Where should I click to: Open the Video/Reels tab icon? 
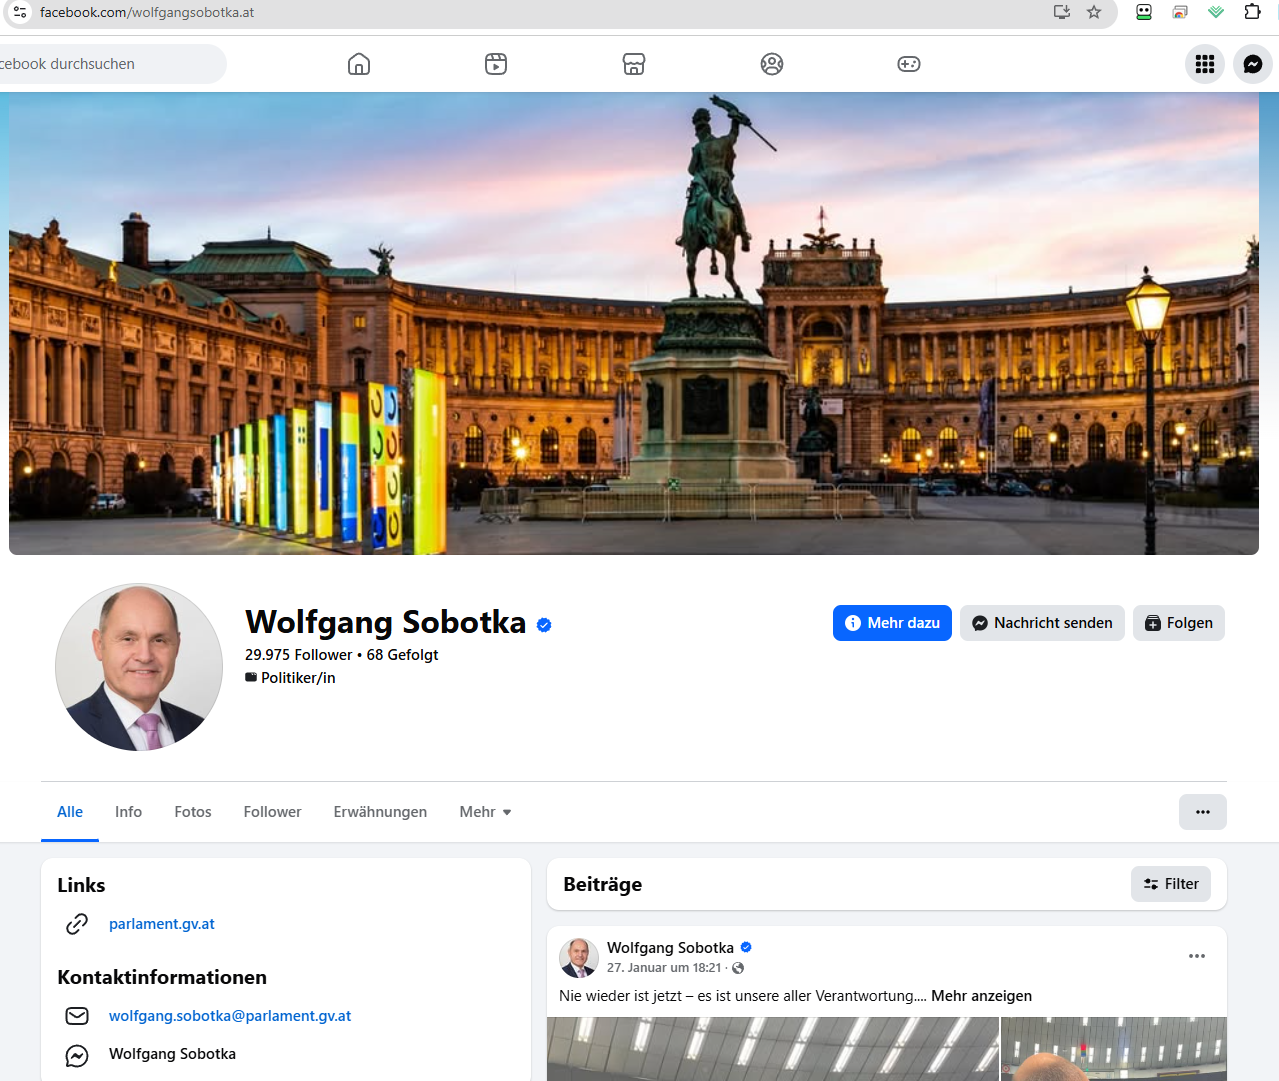click(496, 64)
